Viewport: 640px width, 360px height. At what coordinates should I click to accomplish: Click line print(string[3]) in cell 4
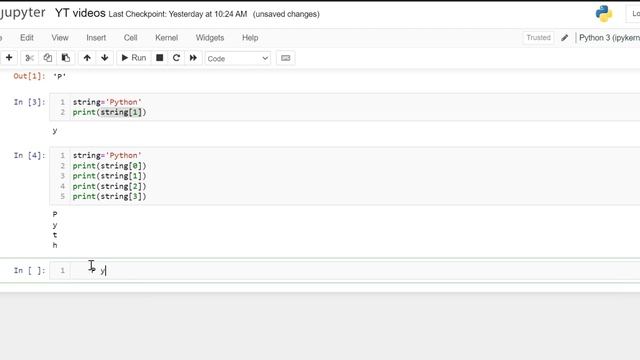point(109,196)
